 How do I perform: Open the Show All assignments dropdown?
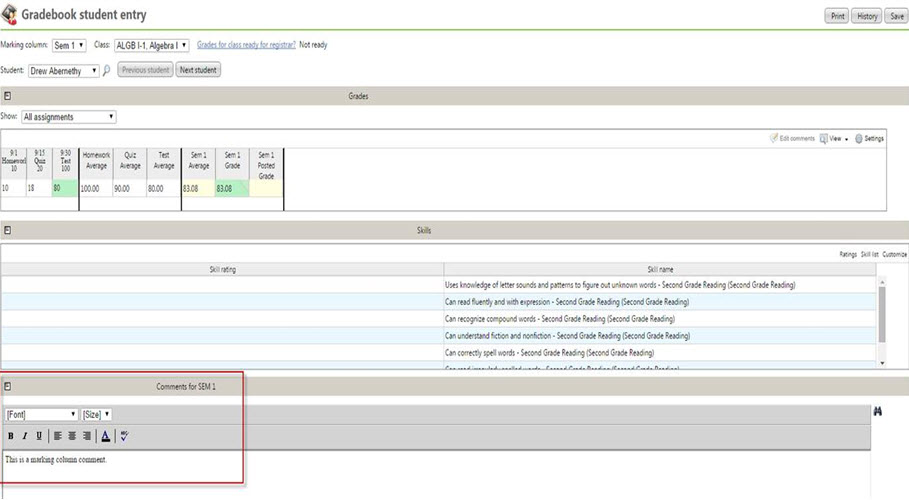pos(69,117)
